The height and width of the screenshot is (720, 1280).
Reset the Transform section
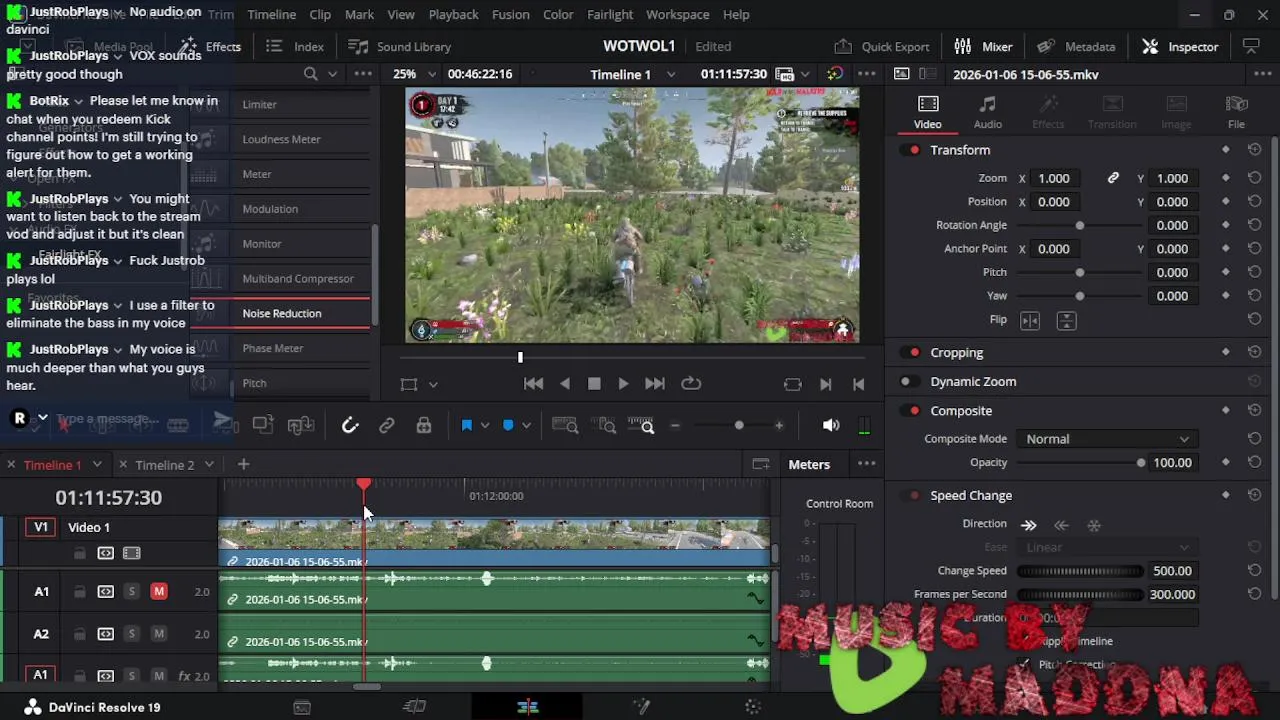pos(1254,150)
